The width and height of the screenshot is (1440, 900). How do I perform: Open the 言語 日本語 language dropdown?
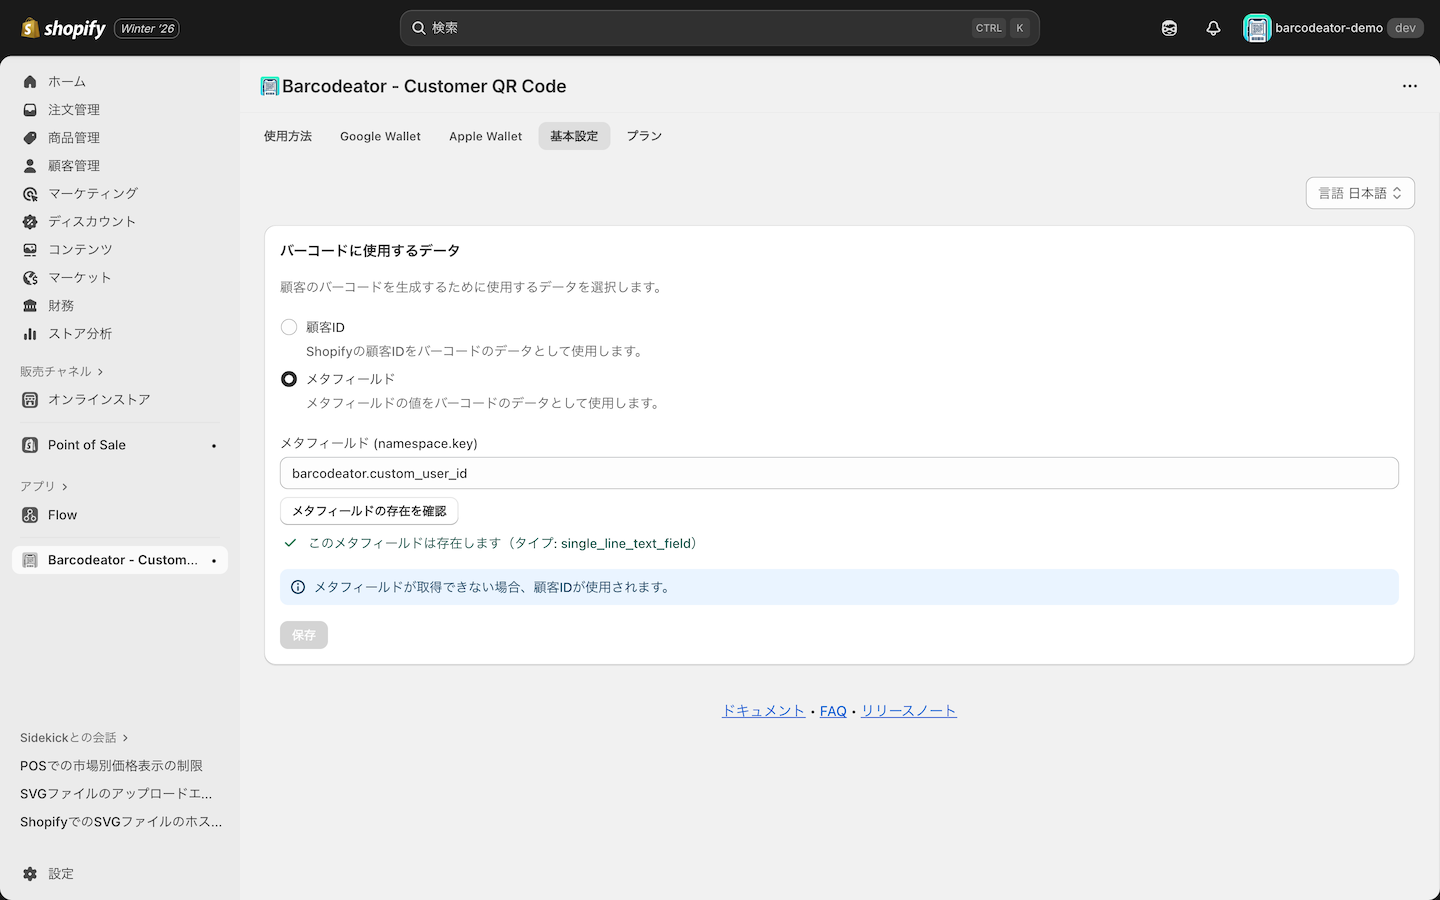(1360, 192)
